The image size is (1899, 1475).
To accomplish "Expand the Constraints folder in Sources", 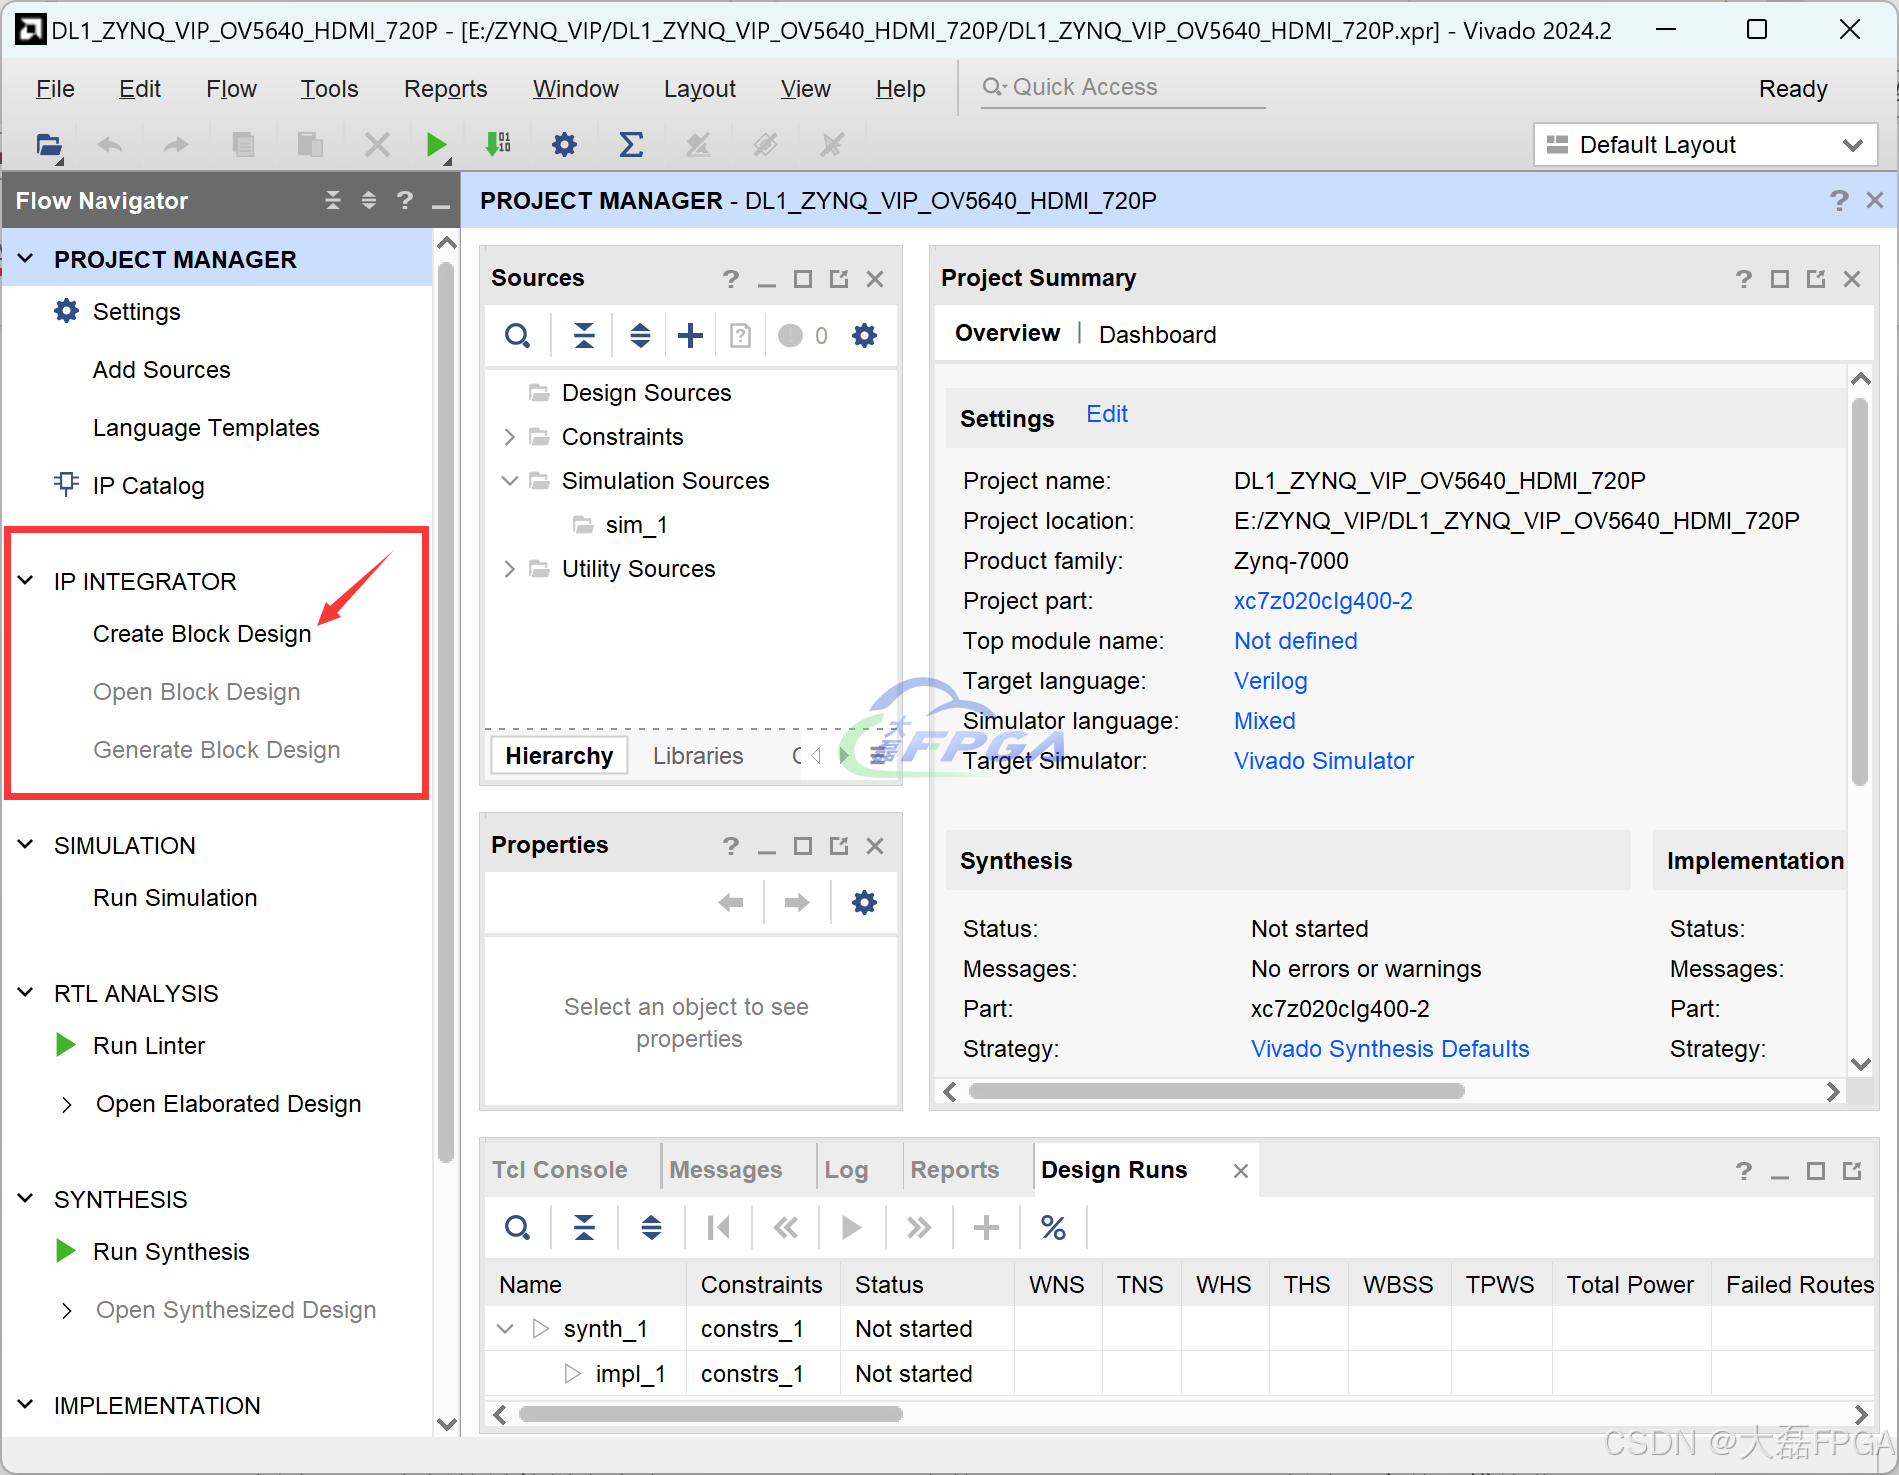I will click(x=509, y=437).
